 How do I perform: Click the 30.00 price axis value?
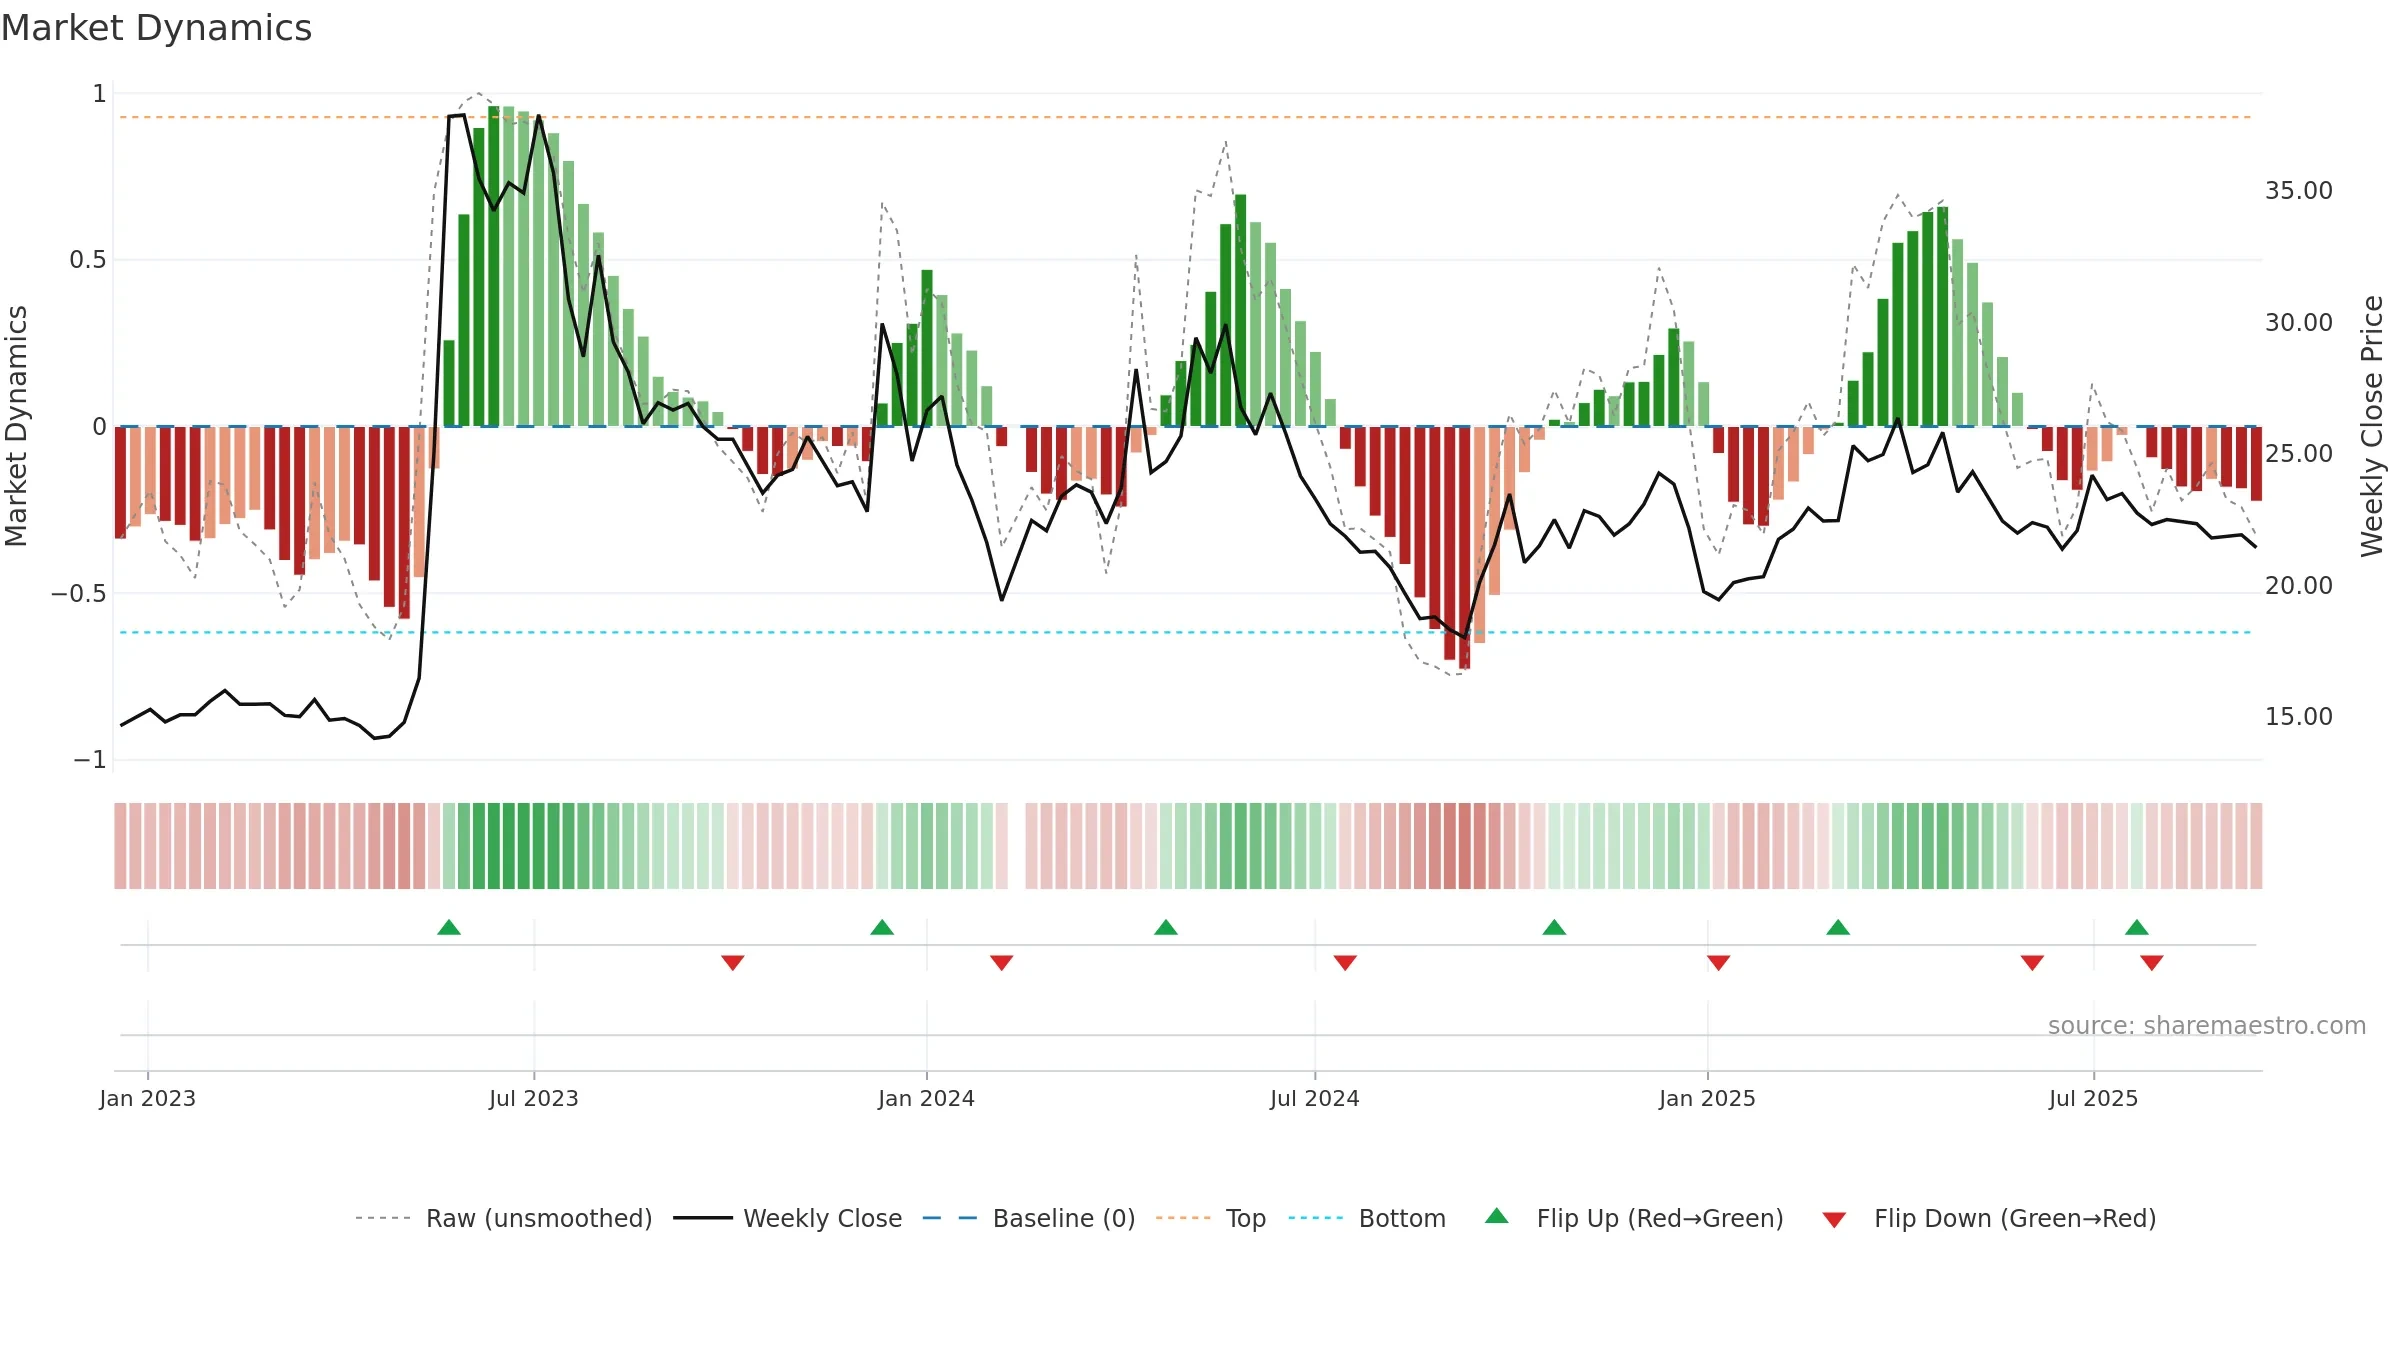pos(2299,322)
